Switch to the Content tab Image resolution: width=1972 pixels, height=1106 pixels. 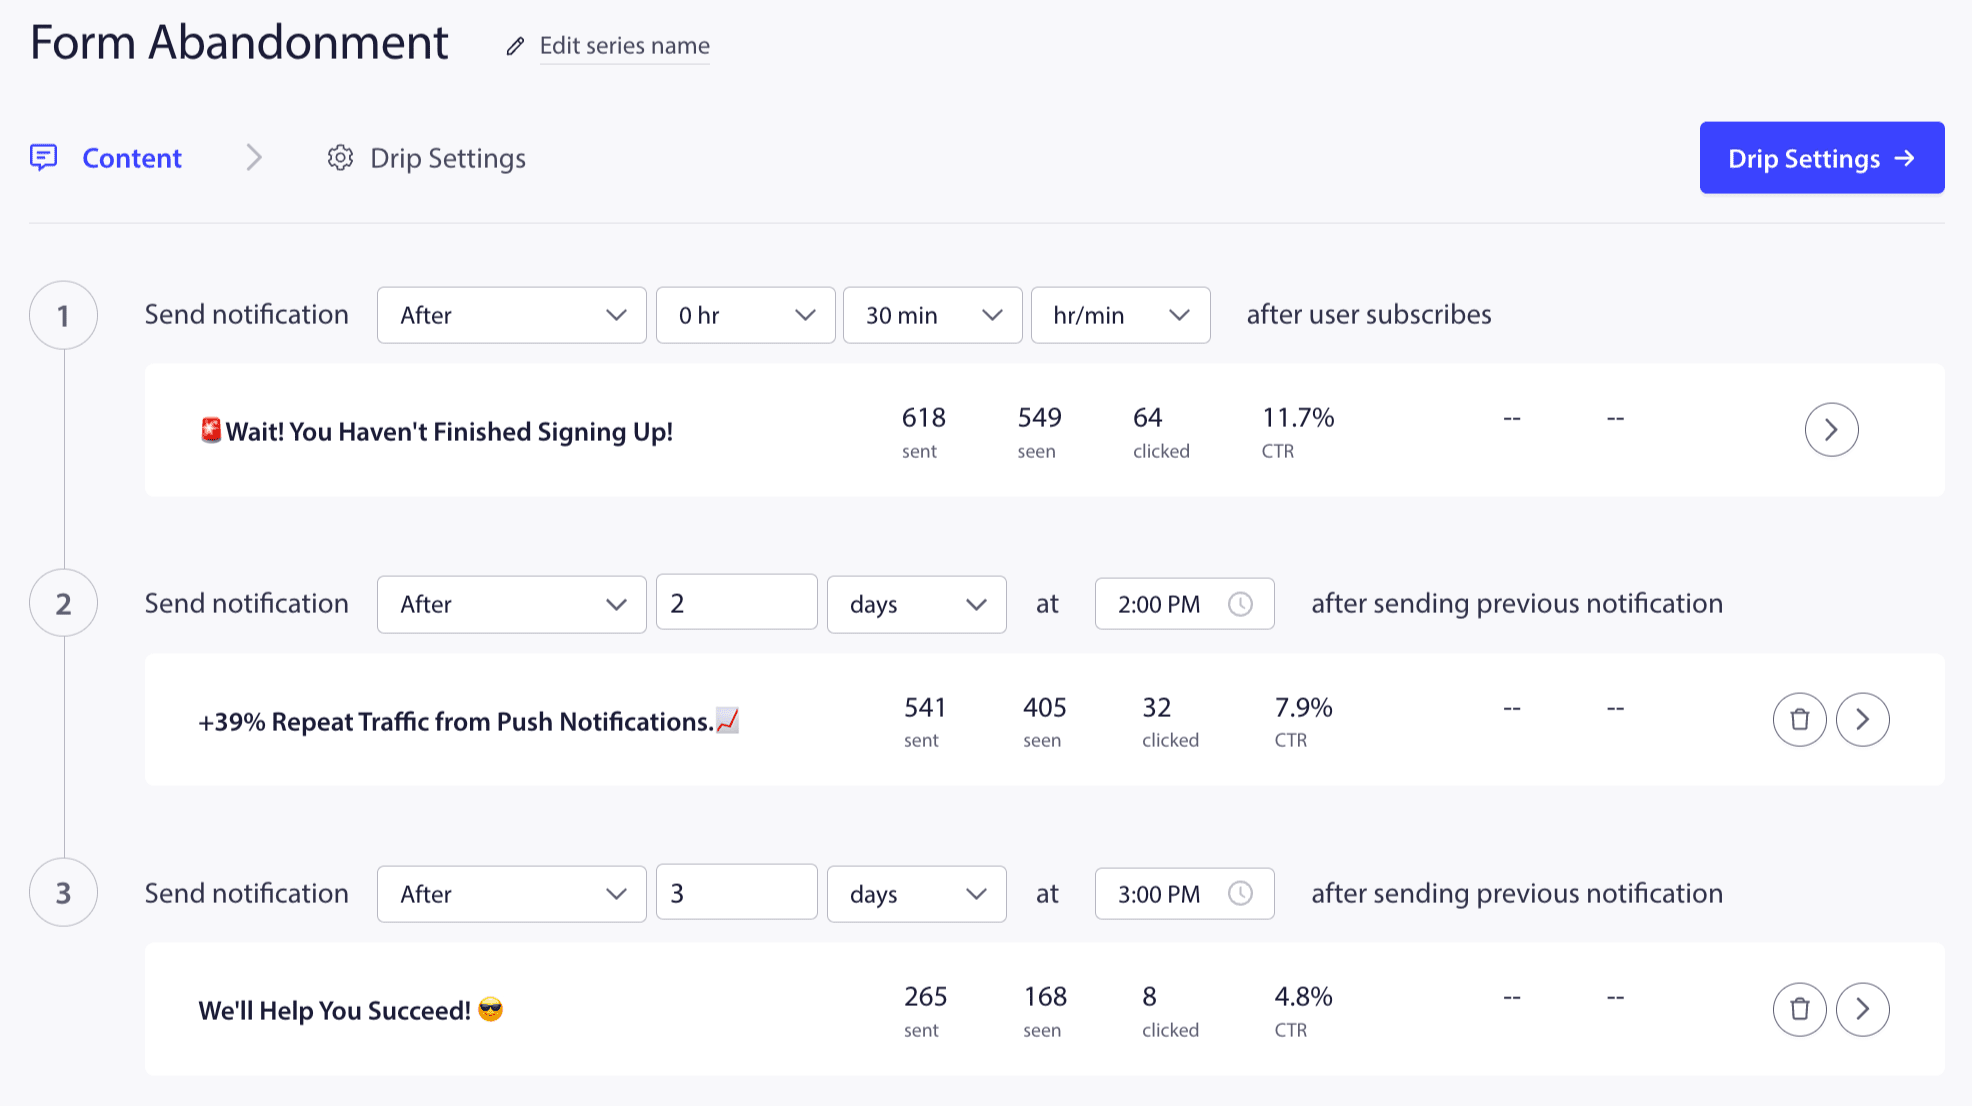coord(131,158)
